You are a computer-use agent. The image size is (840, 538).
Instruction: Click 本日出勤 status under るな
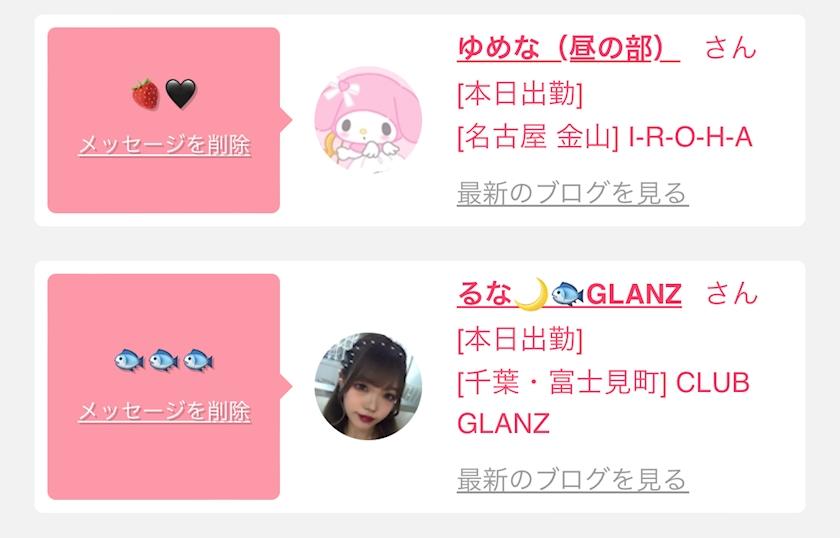520,340
